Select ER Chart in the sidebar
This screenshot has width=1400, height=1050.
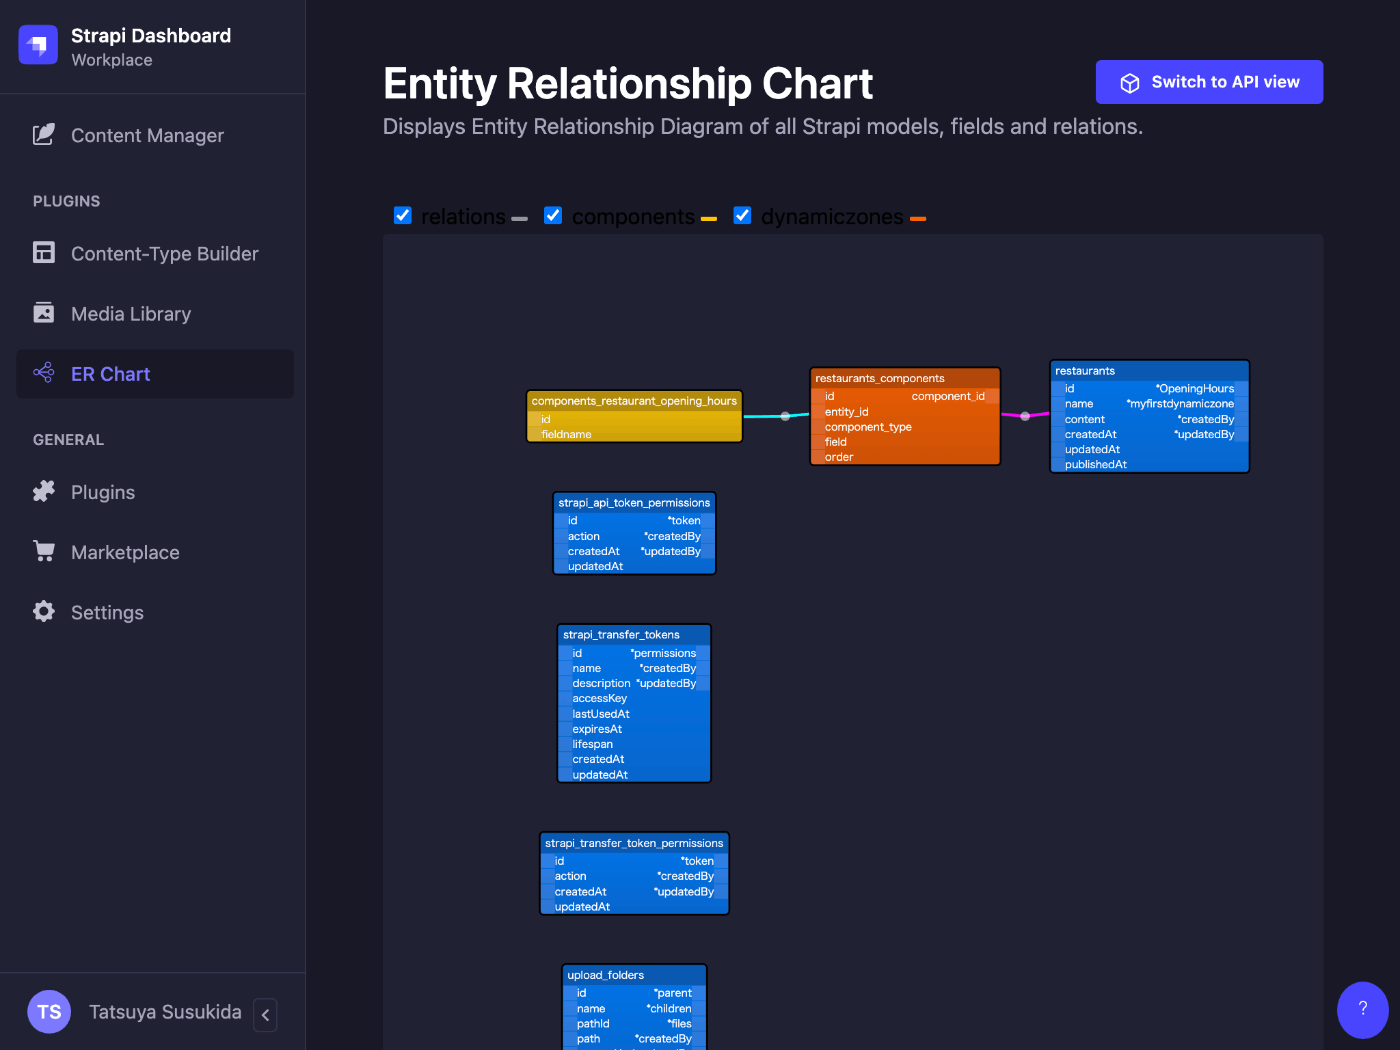(x=155, y=374)
